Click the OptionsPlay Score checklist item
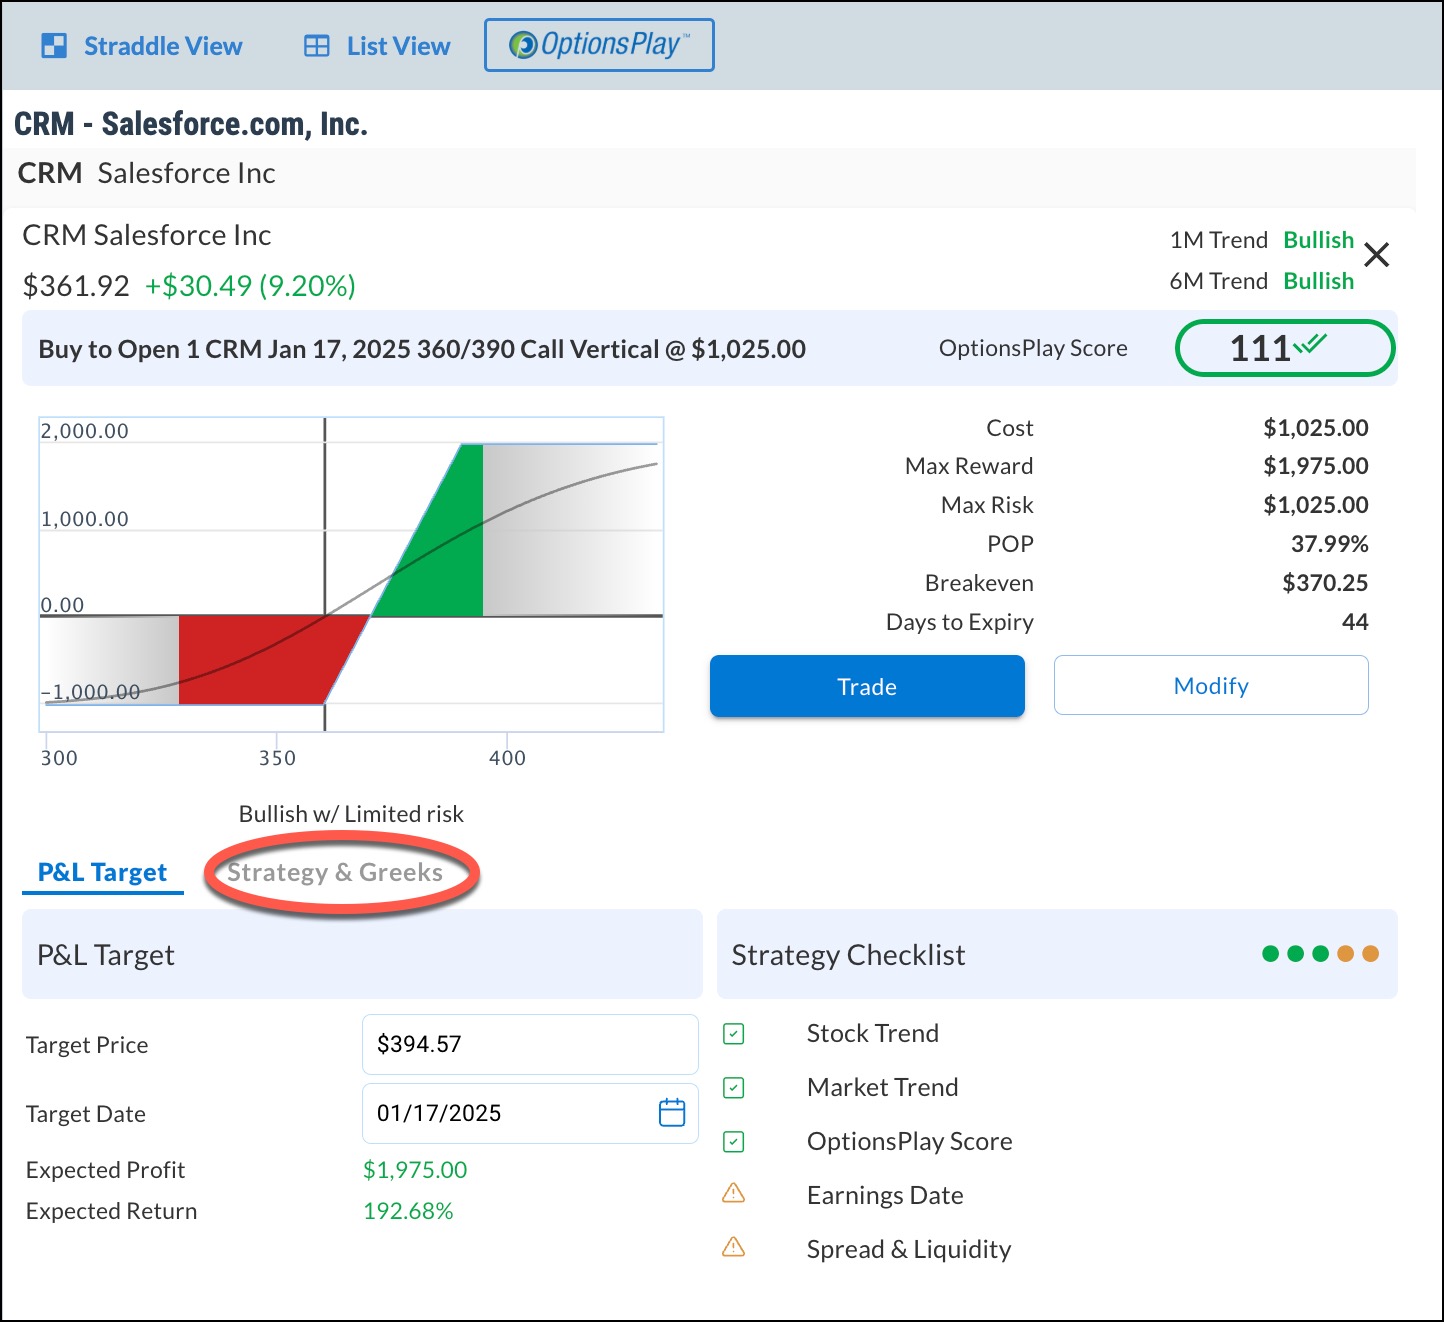1444x1322 pixels. coord(910,1141)
